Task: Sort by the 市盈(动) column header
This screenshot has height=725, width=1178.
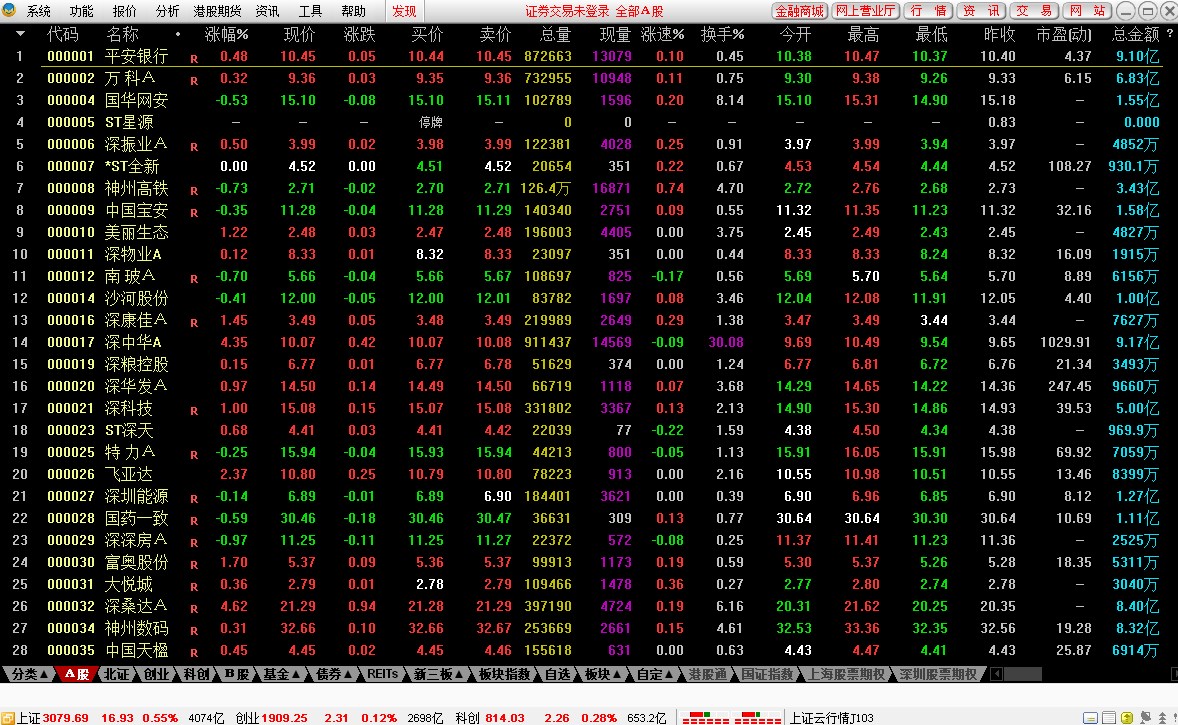Action: (x=1063, y=35)
